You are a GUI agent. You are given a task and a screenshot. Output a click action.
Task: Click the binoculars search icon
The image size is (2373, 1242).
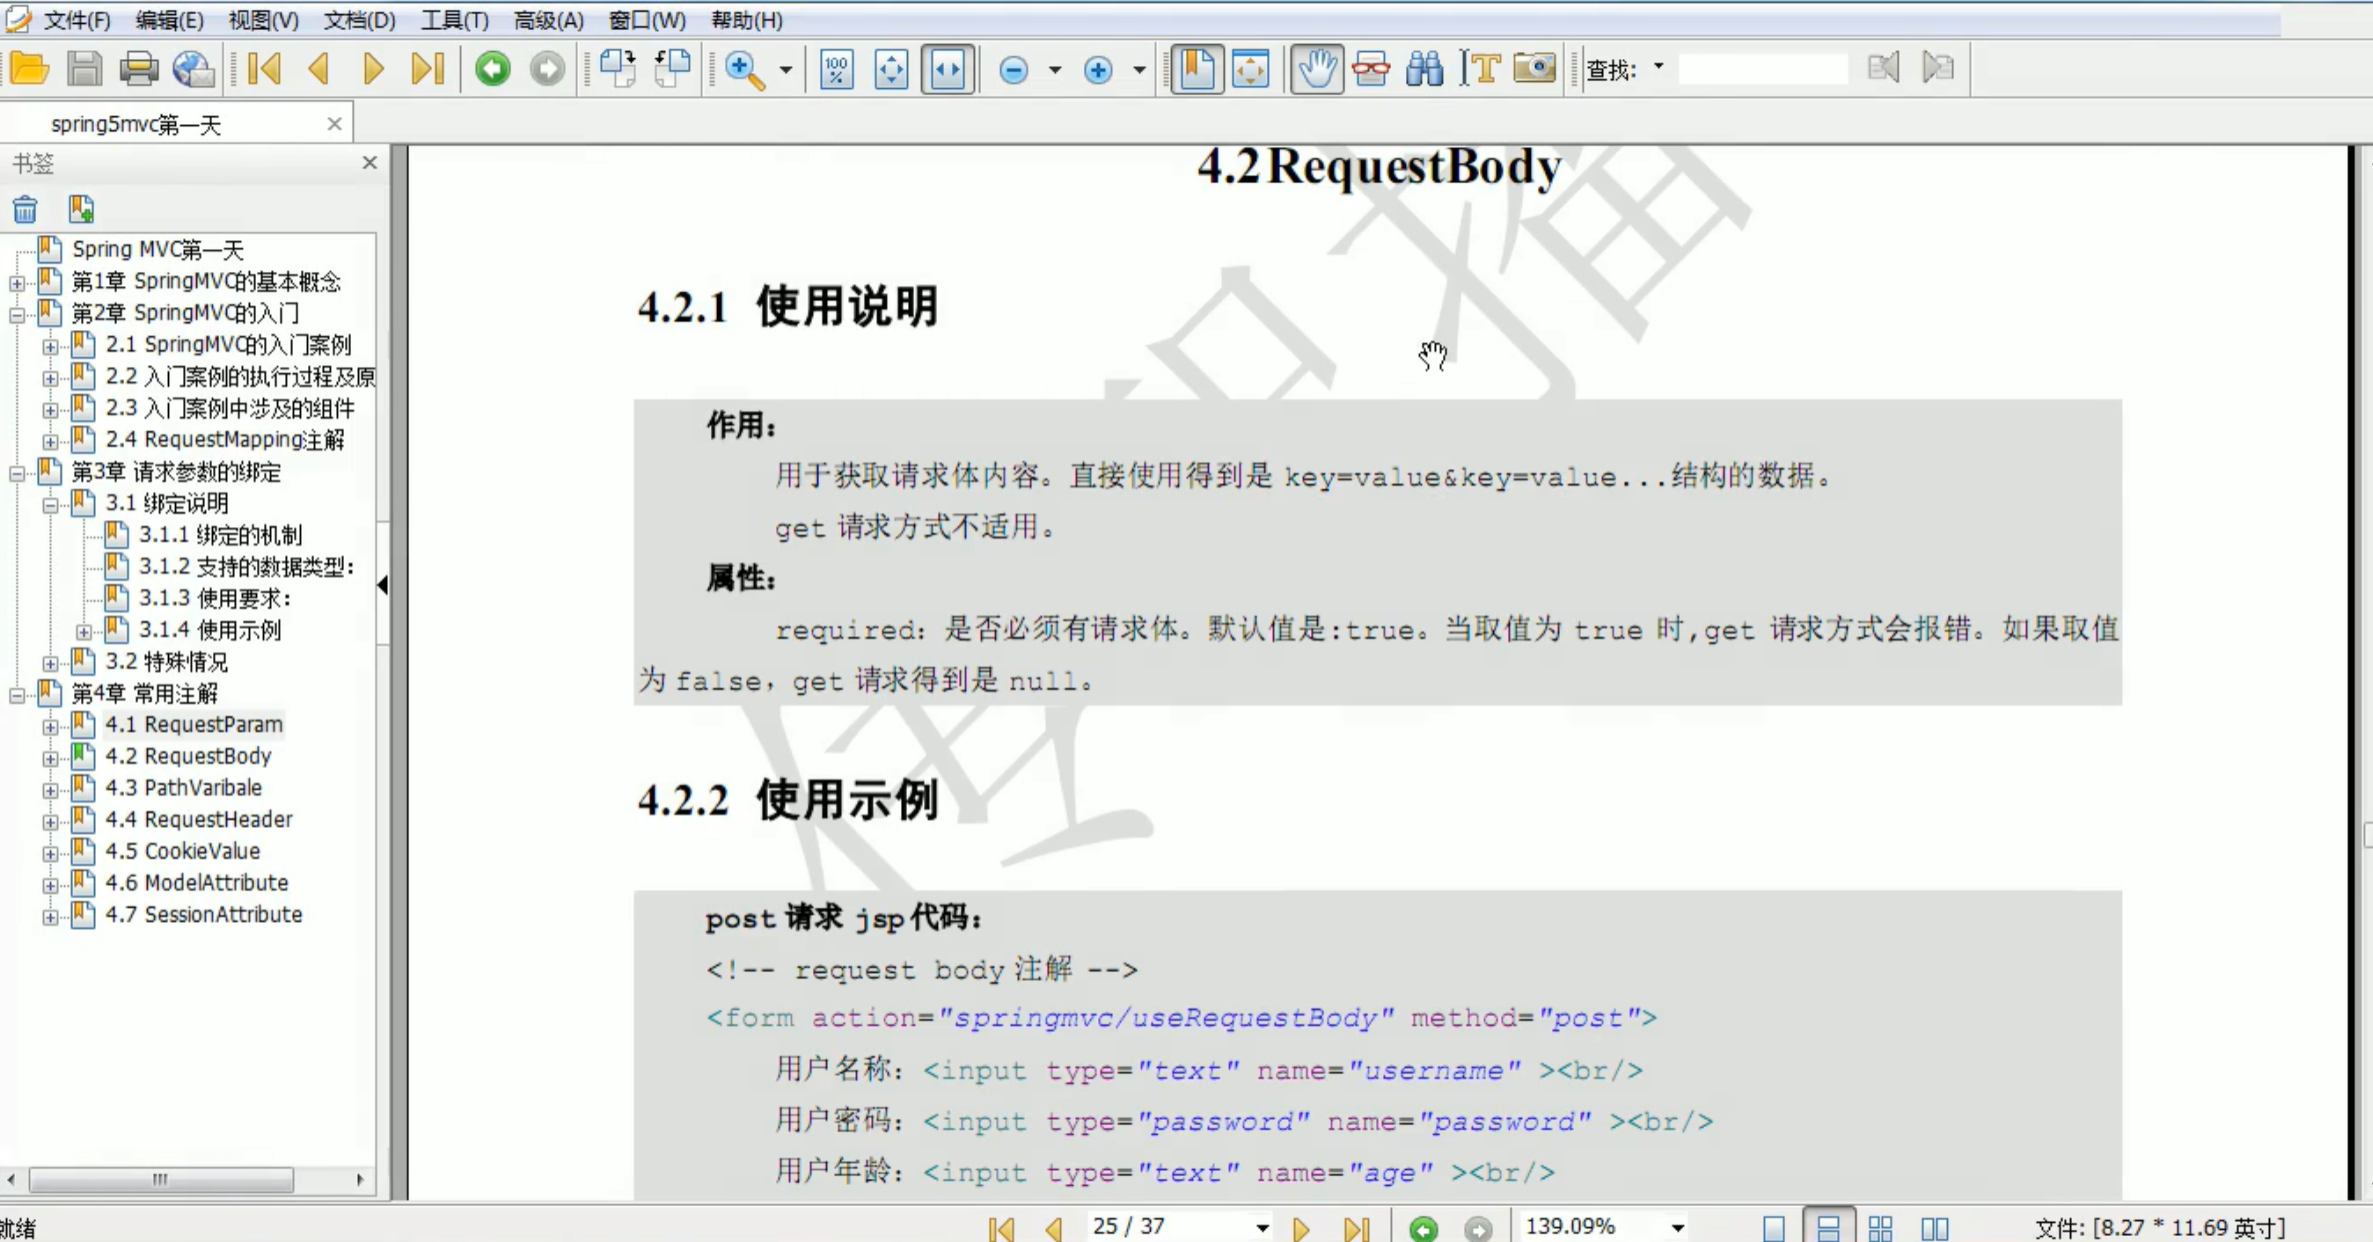[x=1424, y=69]
